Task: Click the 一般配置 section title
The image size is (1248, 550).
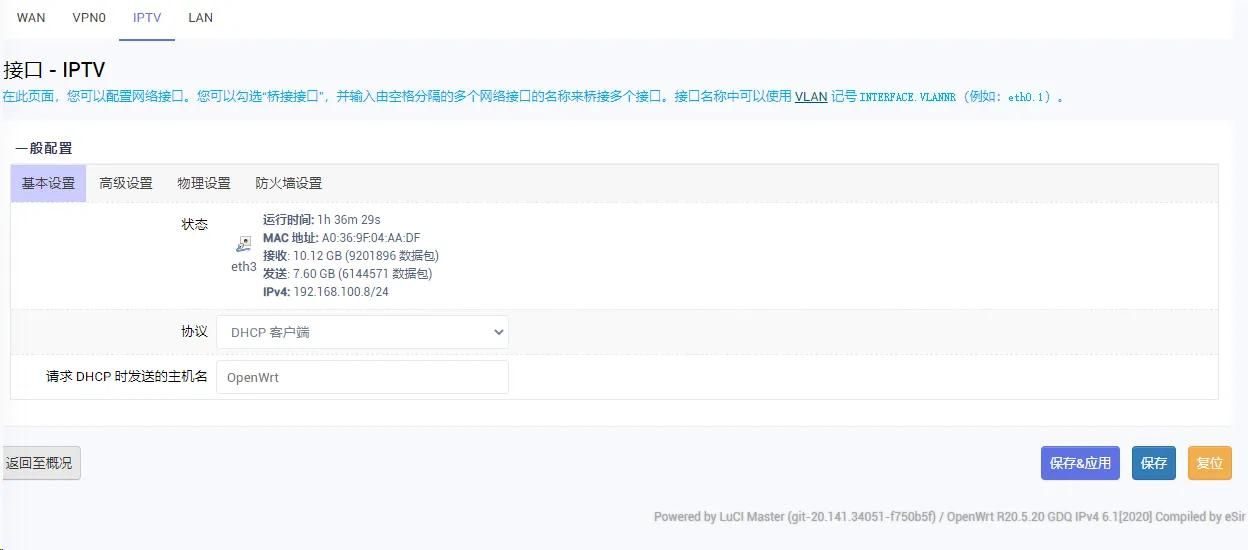Action: (43, 148)
